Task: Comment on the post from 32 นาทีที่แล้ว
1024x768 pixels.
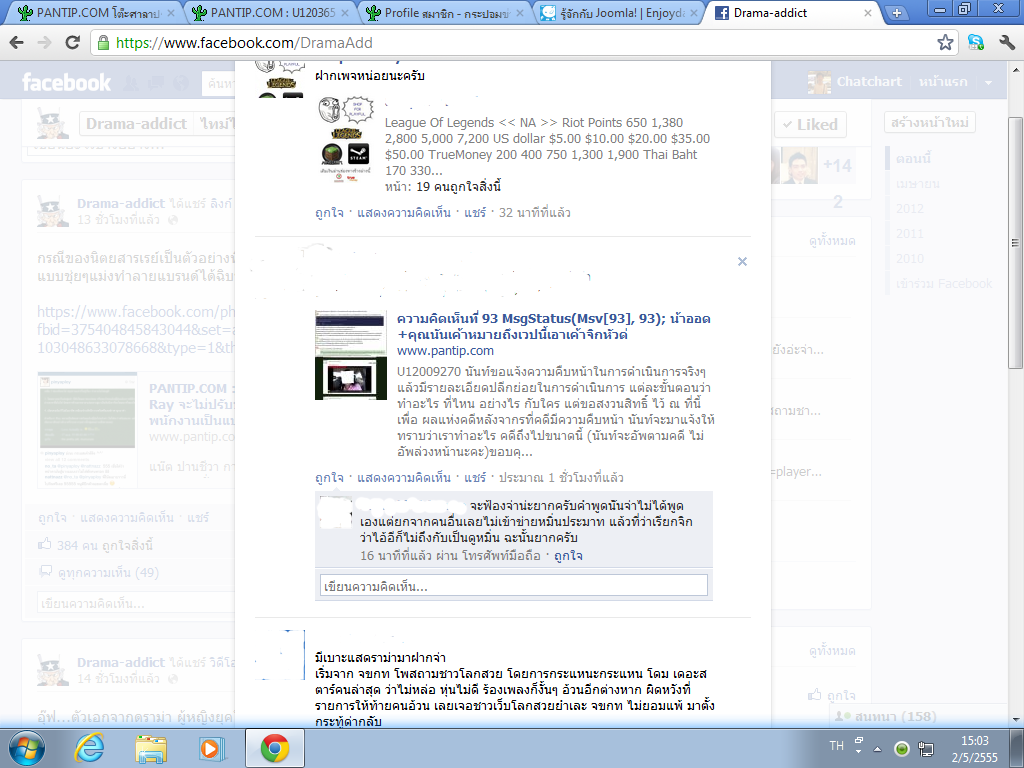Action: pyautogui.click(x=404, y=212)
